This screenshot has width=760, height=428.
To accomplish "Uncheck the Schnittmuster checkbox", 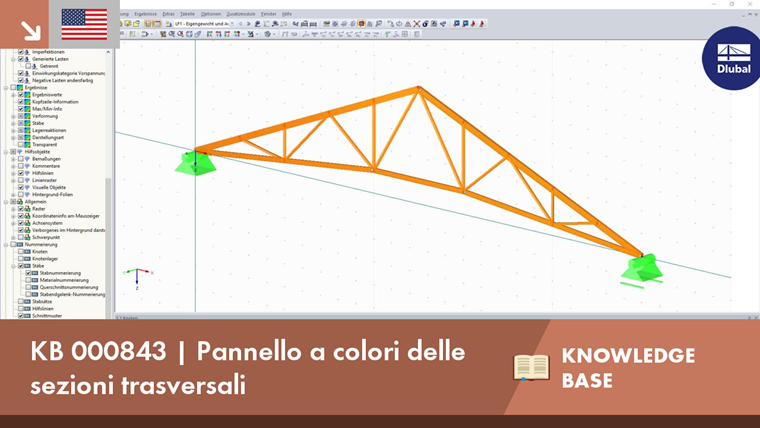I will 21,316.
